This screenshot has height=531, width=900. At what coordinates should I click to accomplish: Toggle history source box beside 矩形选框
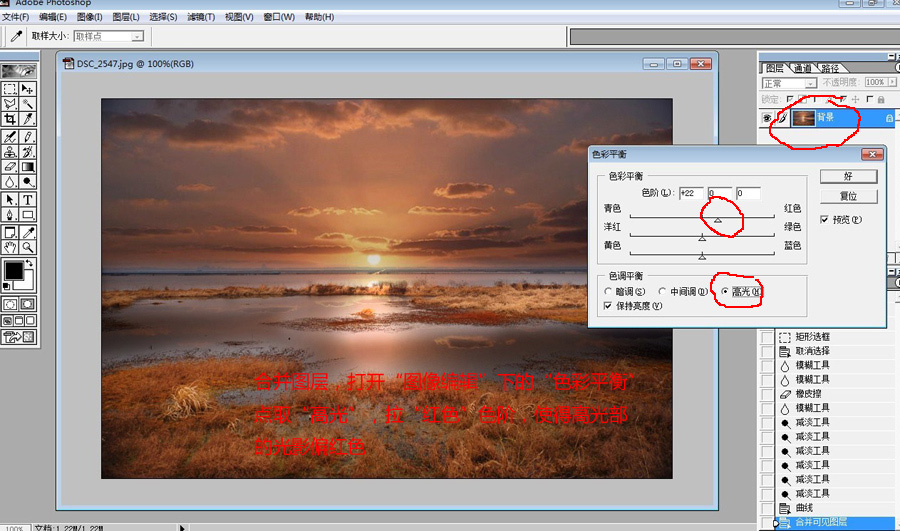[767, 337]
